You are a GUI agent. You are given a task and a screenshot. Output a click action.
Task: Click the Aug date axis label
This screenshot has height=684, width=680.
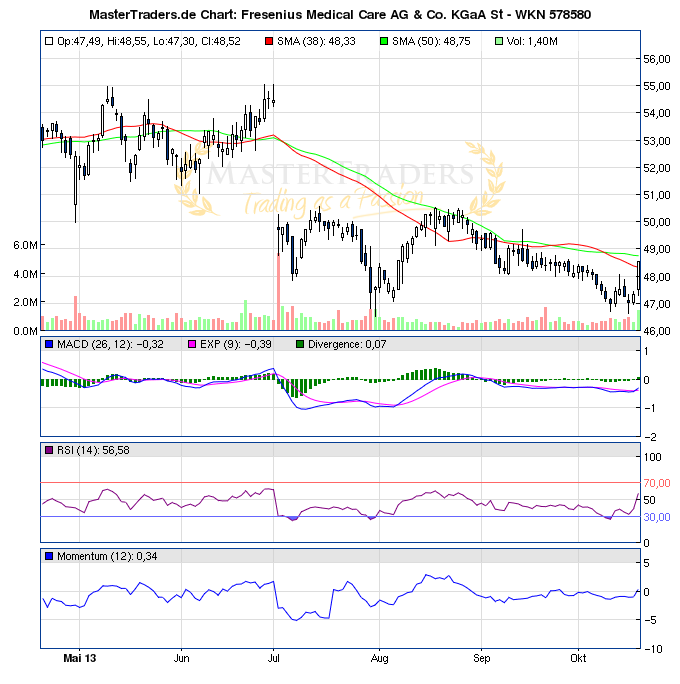coord(379,658)
